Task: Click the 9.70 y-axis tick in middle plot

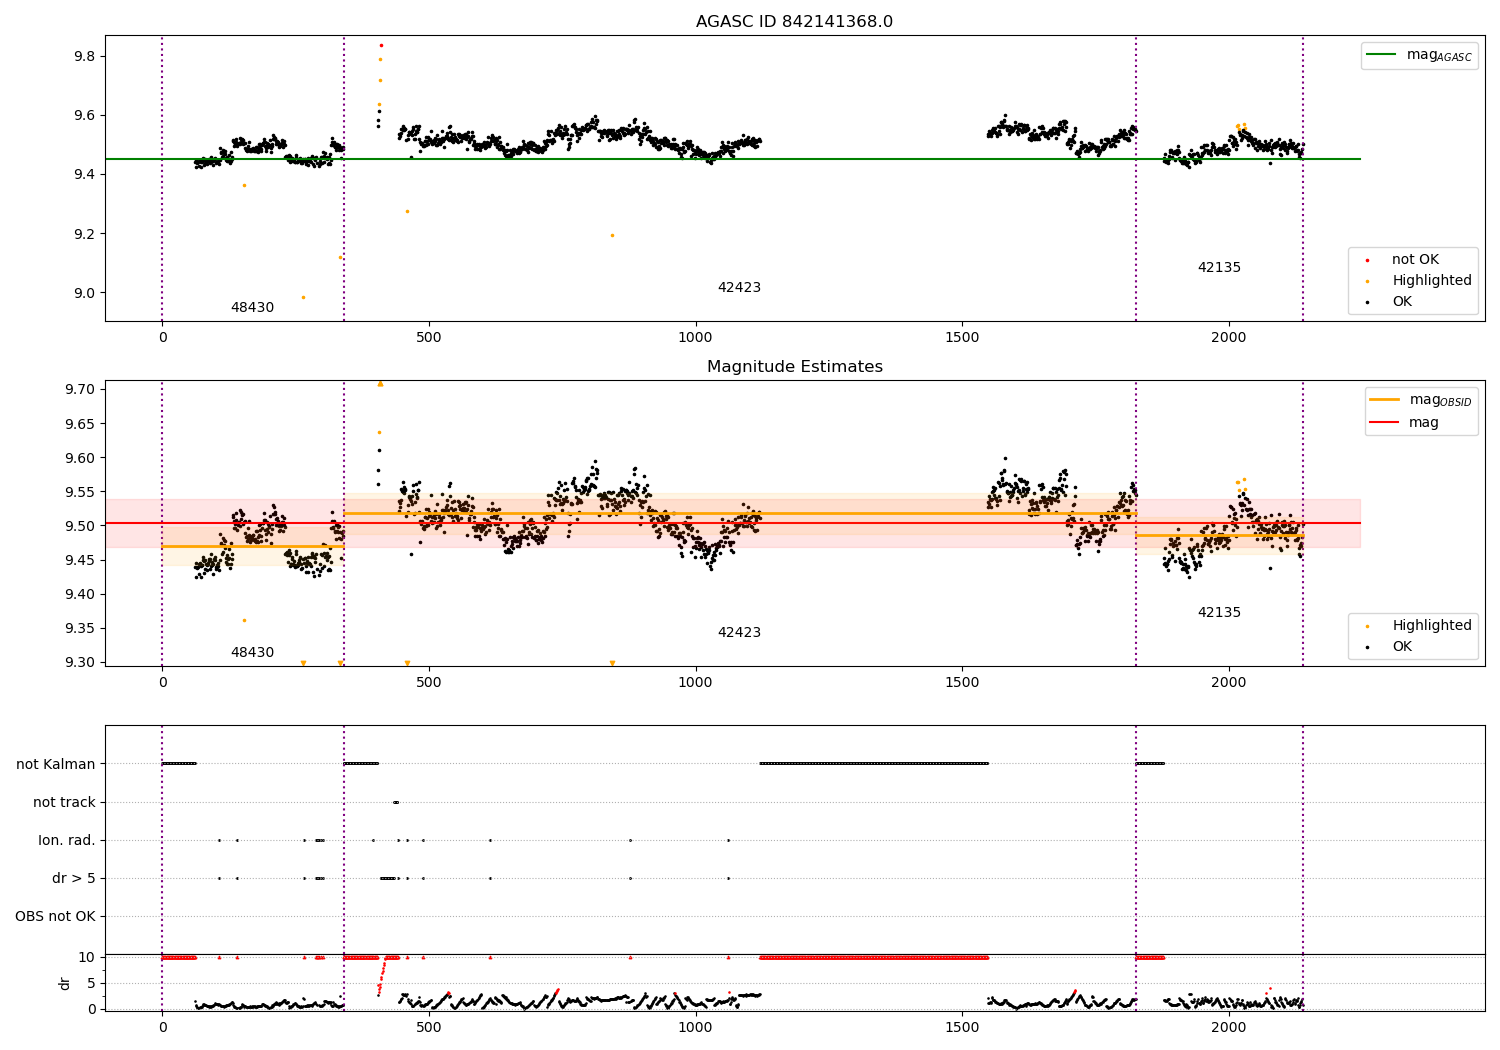Action: tap(79, 389)
